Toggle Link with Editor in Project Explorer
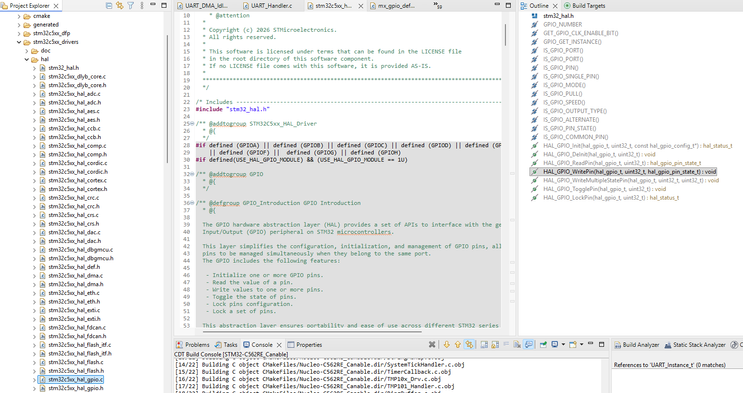 coord(119,6)
